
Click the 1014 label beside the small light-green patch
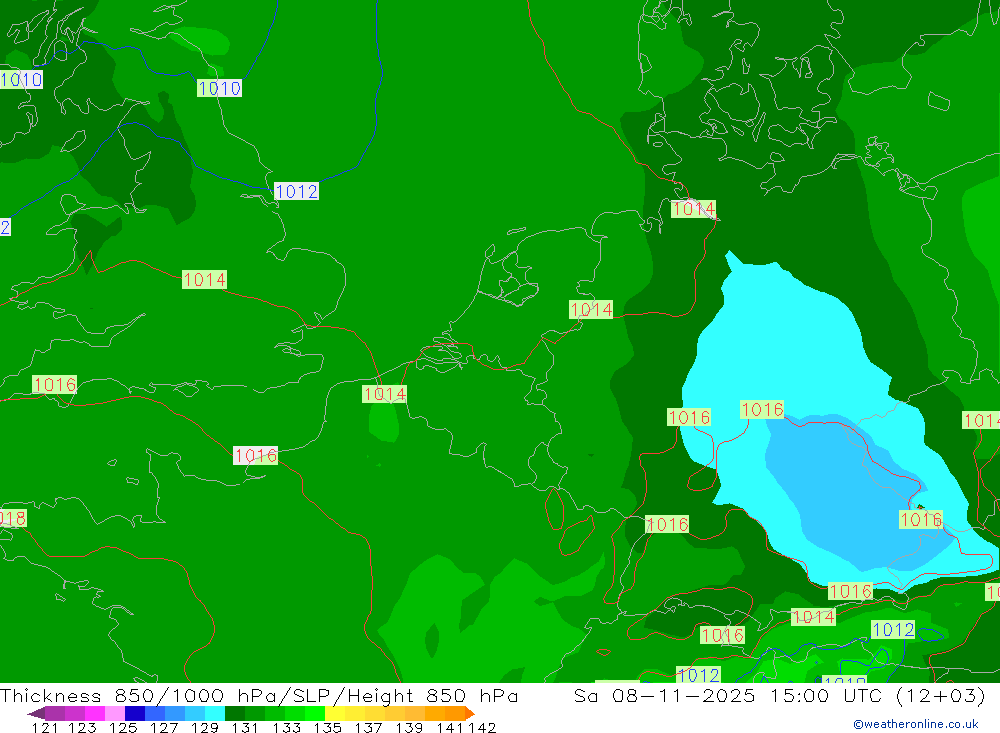pos(385,394)
